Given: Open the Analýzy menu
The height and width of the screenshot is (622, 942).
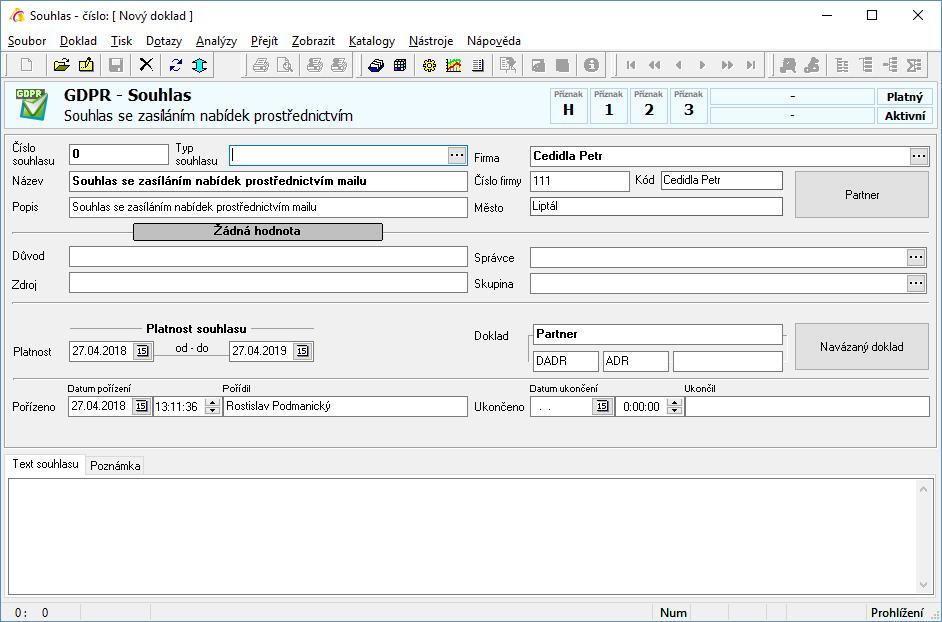Looking at the screenshot, I should click(x=216, y=41).
